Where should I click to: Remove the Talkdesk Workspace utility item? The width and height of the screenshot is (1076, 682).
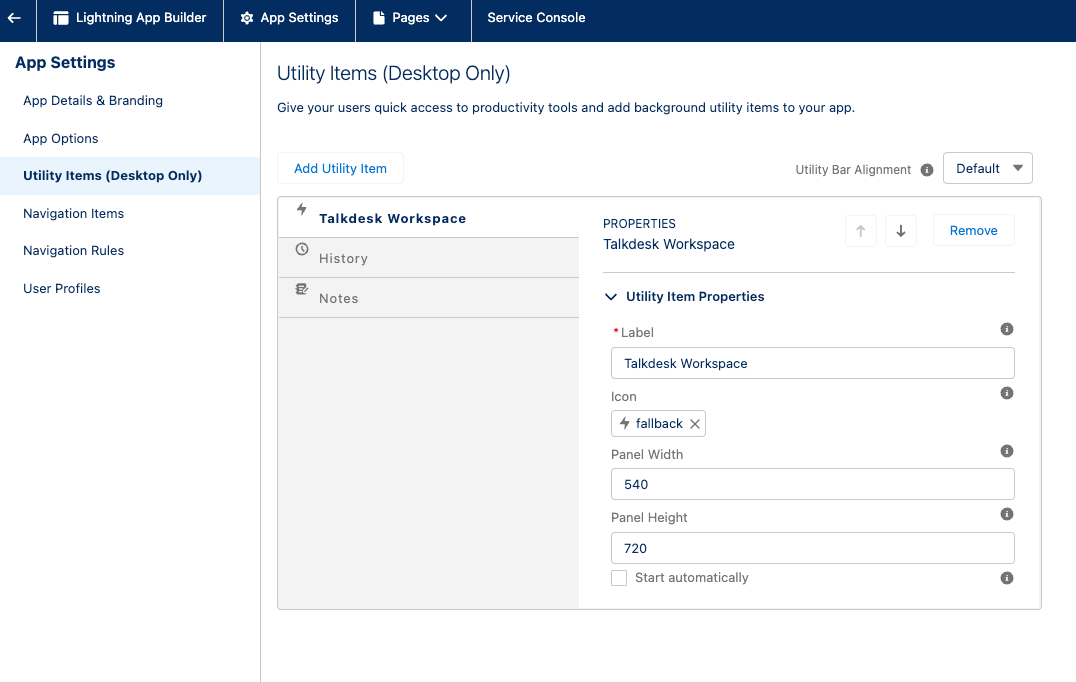click(973, 230)
